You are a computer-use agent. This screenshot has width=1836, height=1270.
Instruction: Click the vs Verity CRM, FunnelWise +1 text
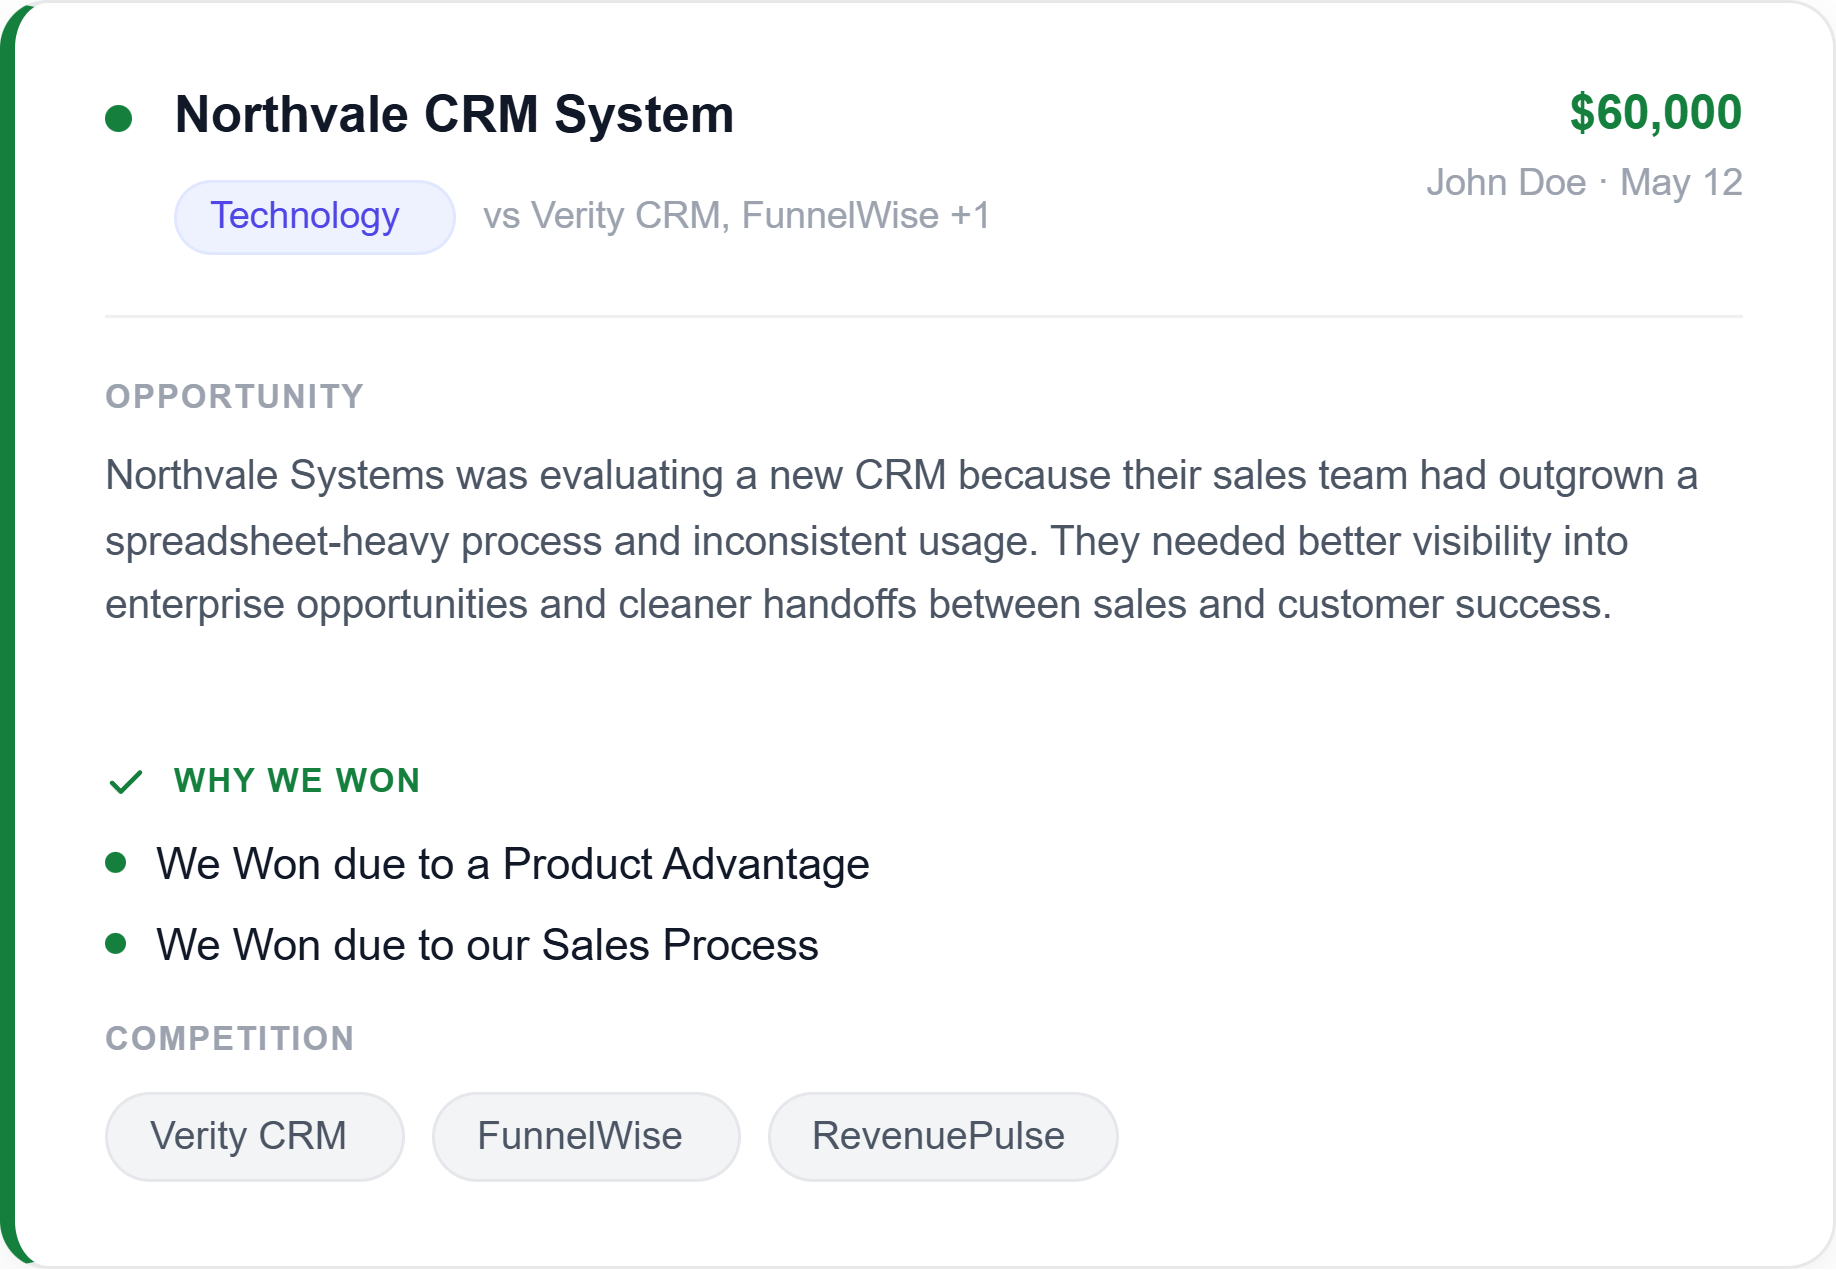pos(737,216)
